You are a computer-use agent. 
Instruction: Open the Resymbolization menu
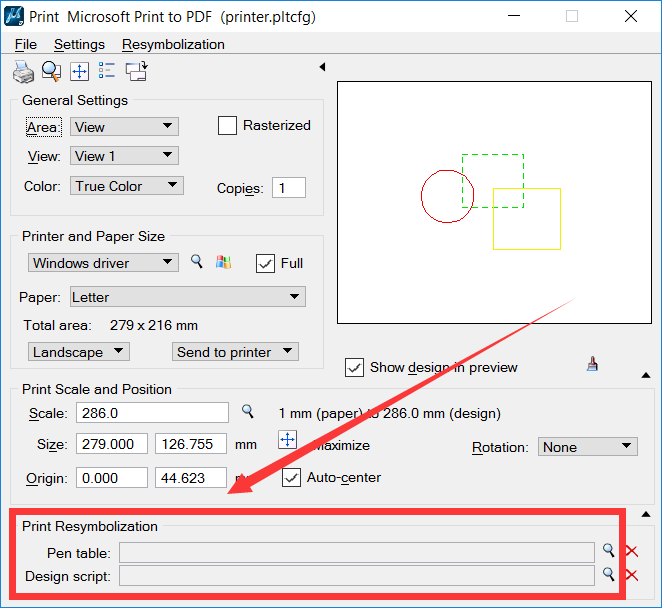click(x=173, y=44)
